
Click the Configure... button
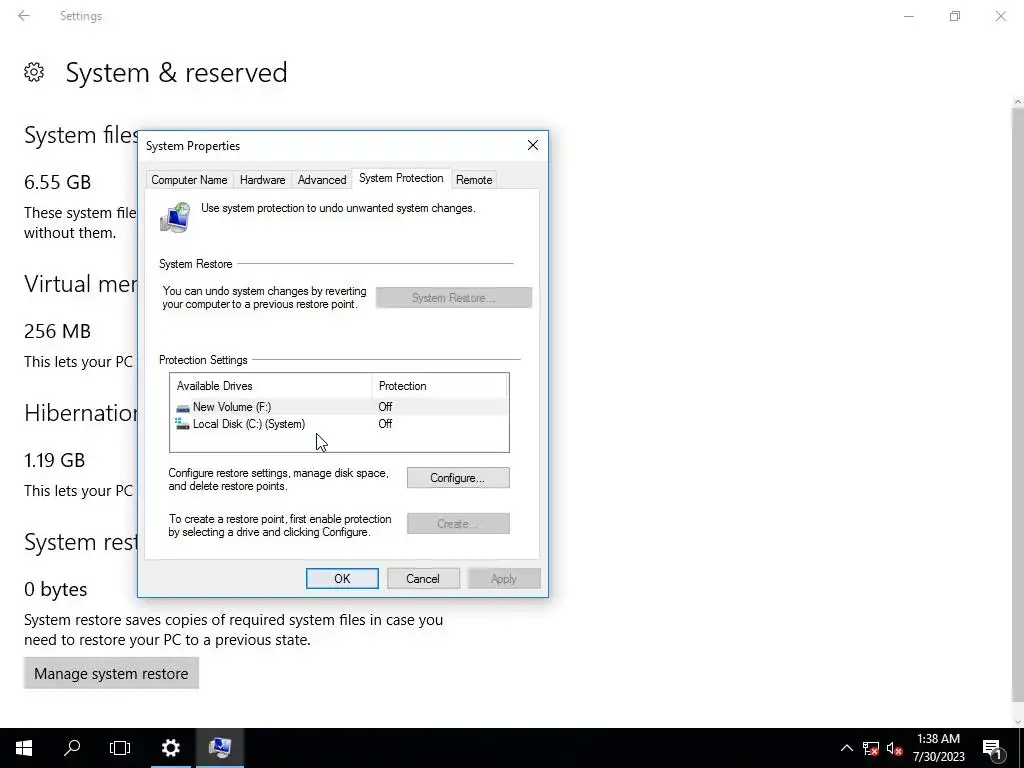pos(458,478)
